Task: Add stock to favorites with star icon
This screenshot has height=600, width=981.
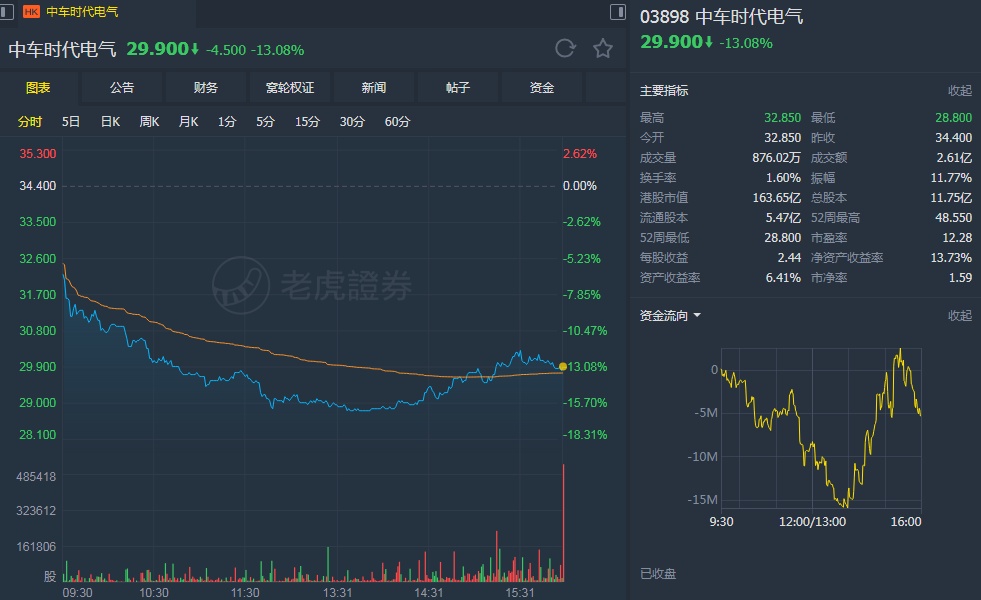Action: 602,48
